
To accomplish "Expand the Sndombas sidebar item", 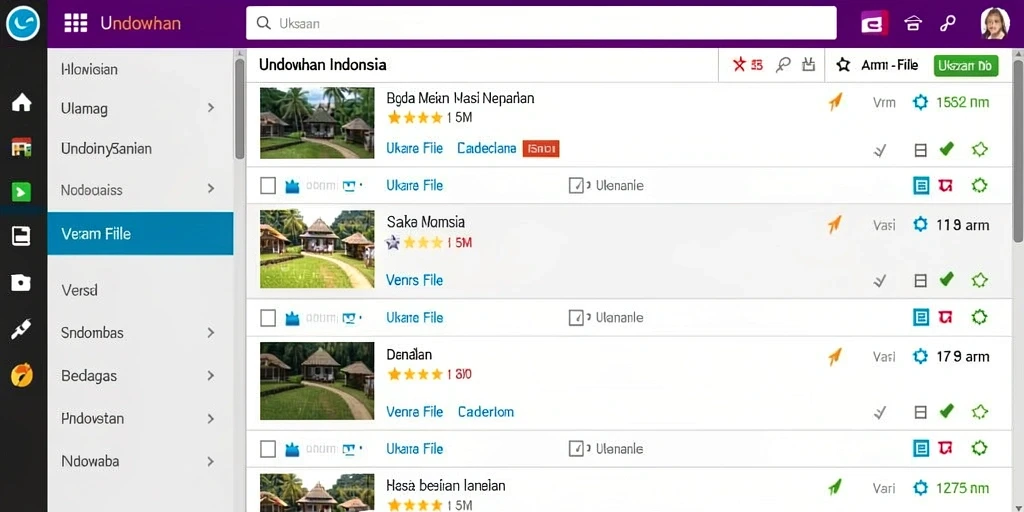I will (210, 332).
